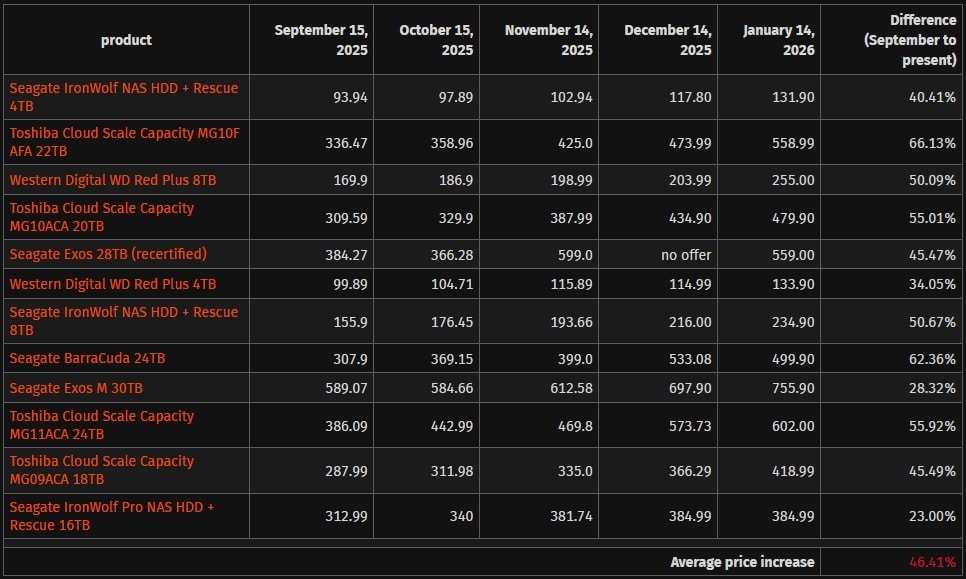The width and height of the screenshot is (966, 579).
Task: Click the September 15, 2025 column header
Action: (x=321, y=40)
